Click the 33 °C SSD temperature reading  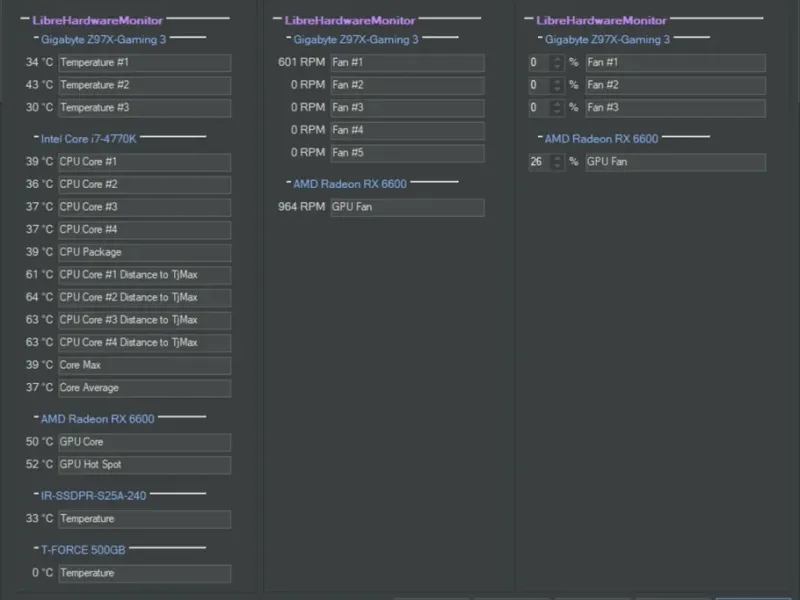39,518
